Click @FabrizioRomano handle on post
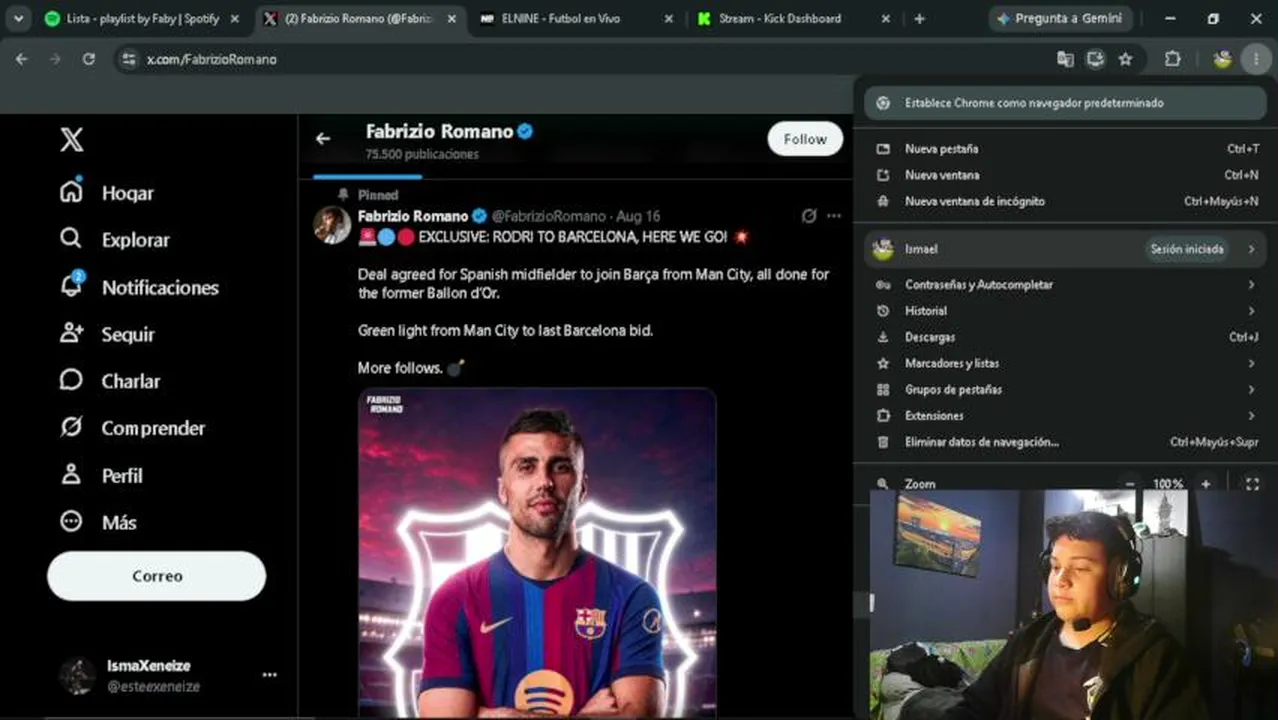 click(x=548, y=216)
